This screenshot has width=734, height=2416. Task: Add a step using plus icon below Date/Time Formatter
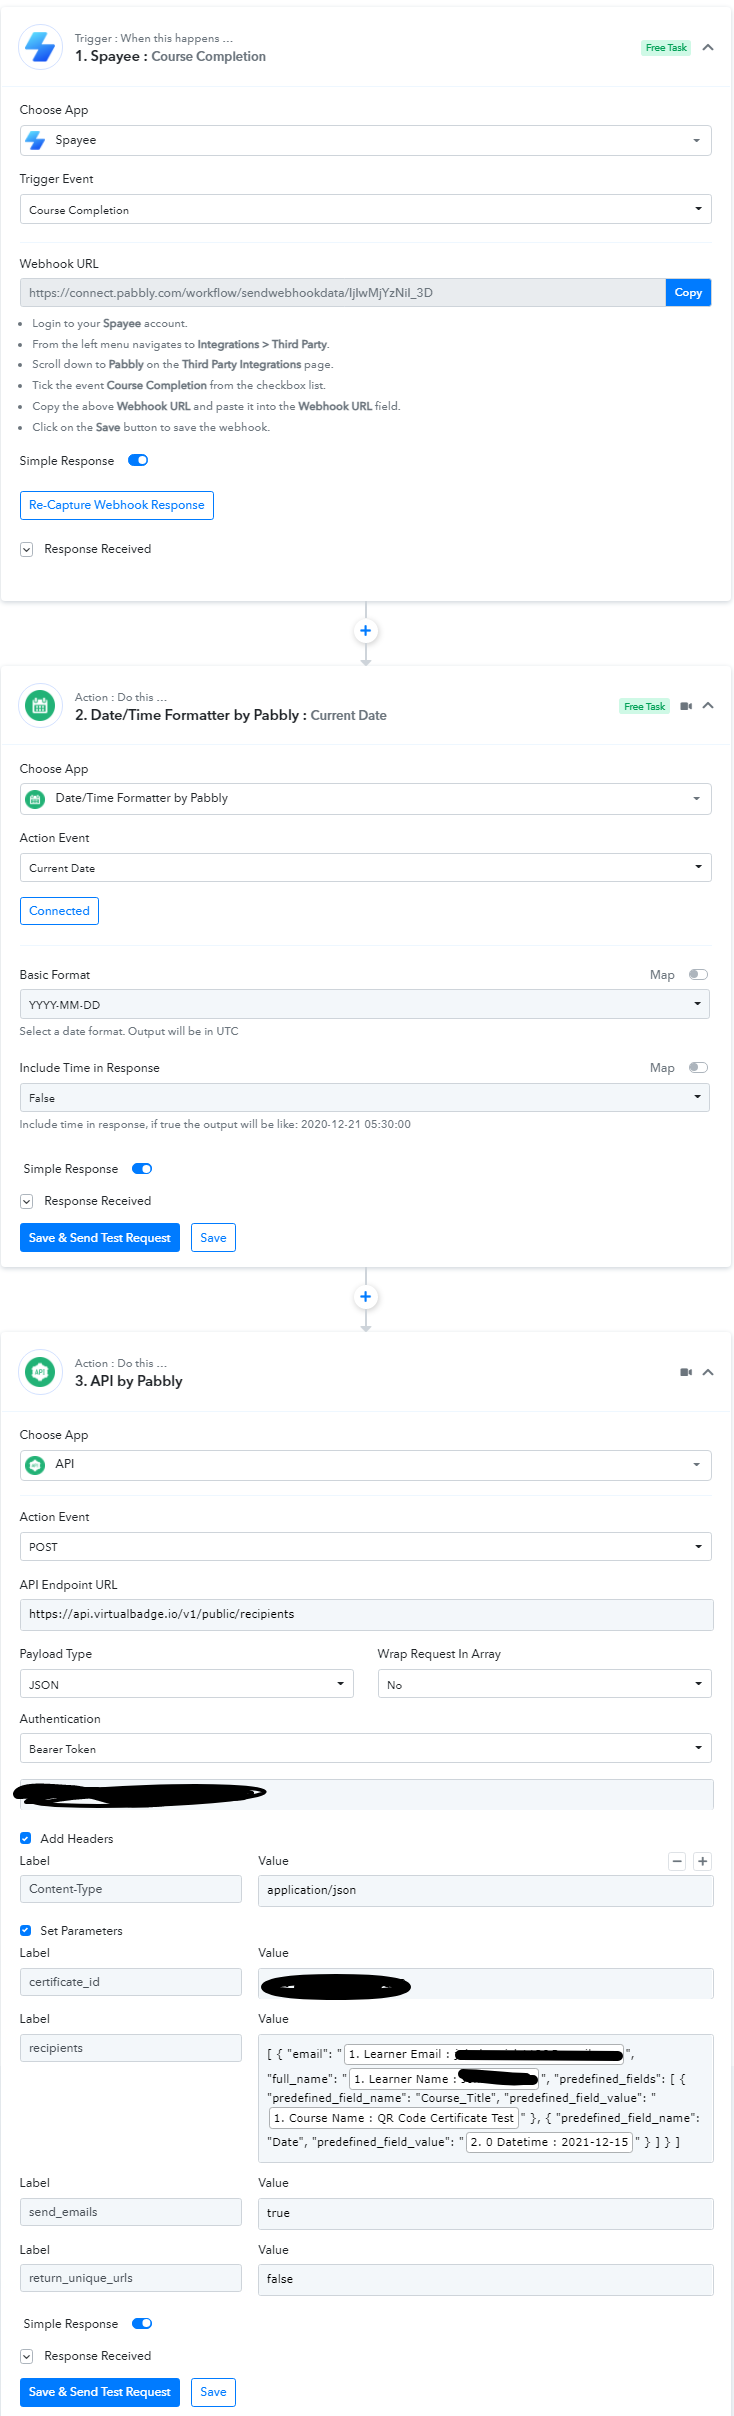pos(366,1297)
